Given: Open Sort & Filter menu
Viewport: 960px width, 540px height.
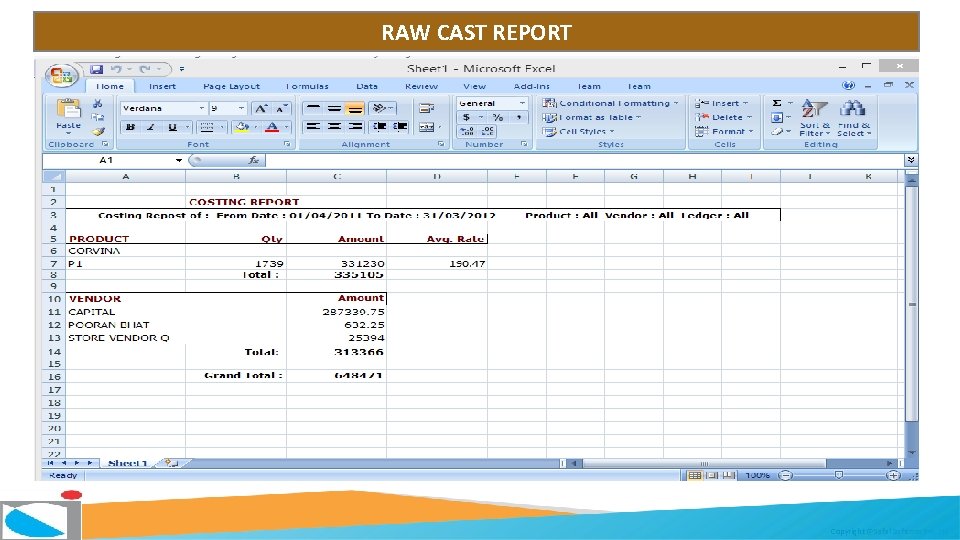Looking at the screenshot, I should click(x=814, y=118).
